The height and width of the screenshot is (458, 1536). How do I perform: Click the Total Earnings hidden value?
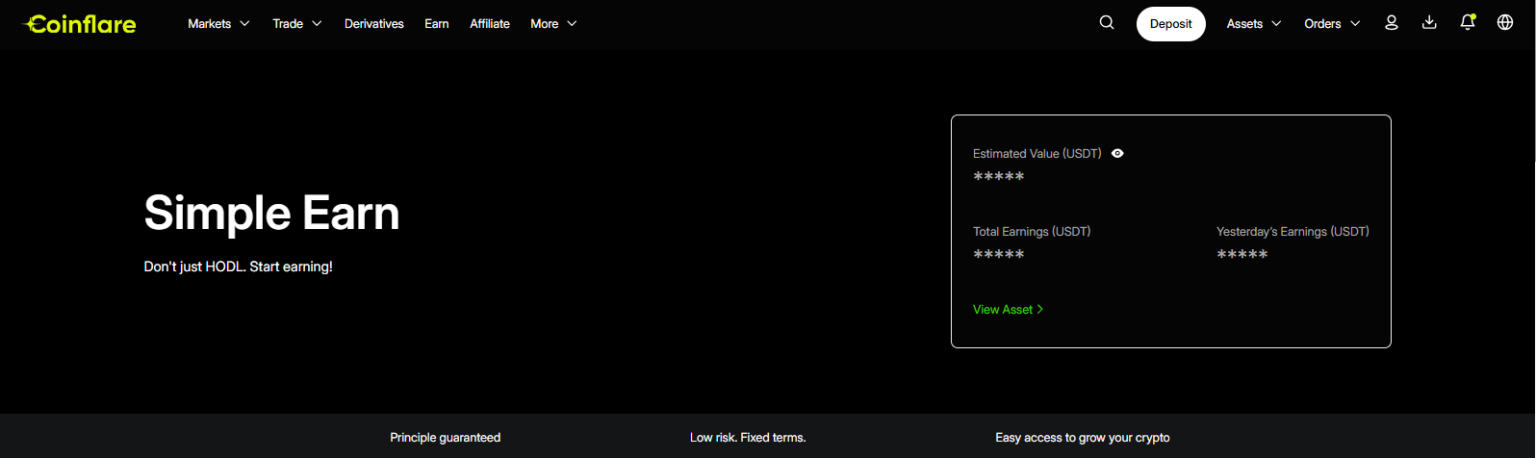click(998, 255)
